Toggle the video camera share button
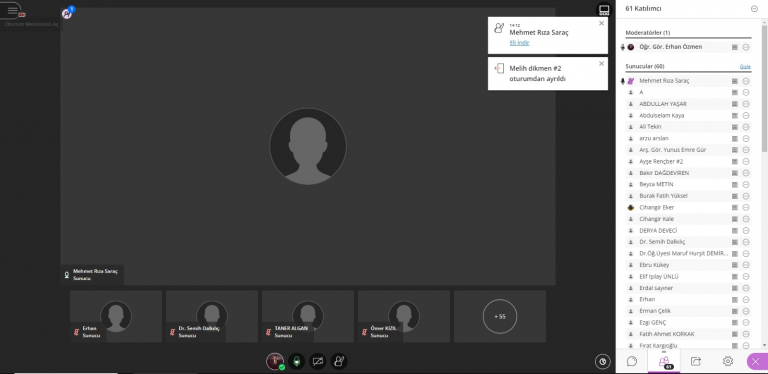The image size is (768, 374). 317,362
